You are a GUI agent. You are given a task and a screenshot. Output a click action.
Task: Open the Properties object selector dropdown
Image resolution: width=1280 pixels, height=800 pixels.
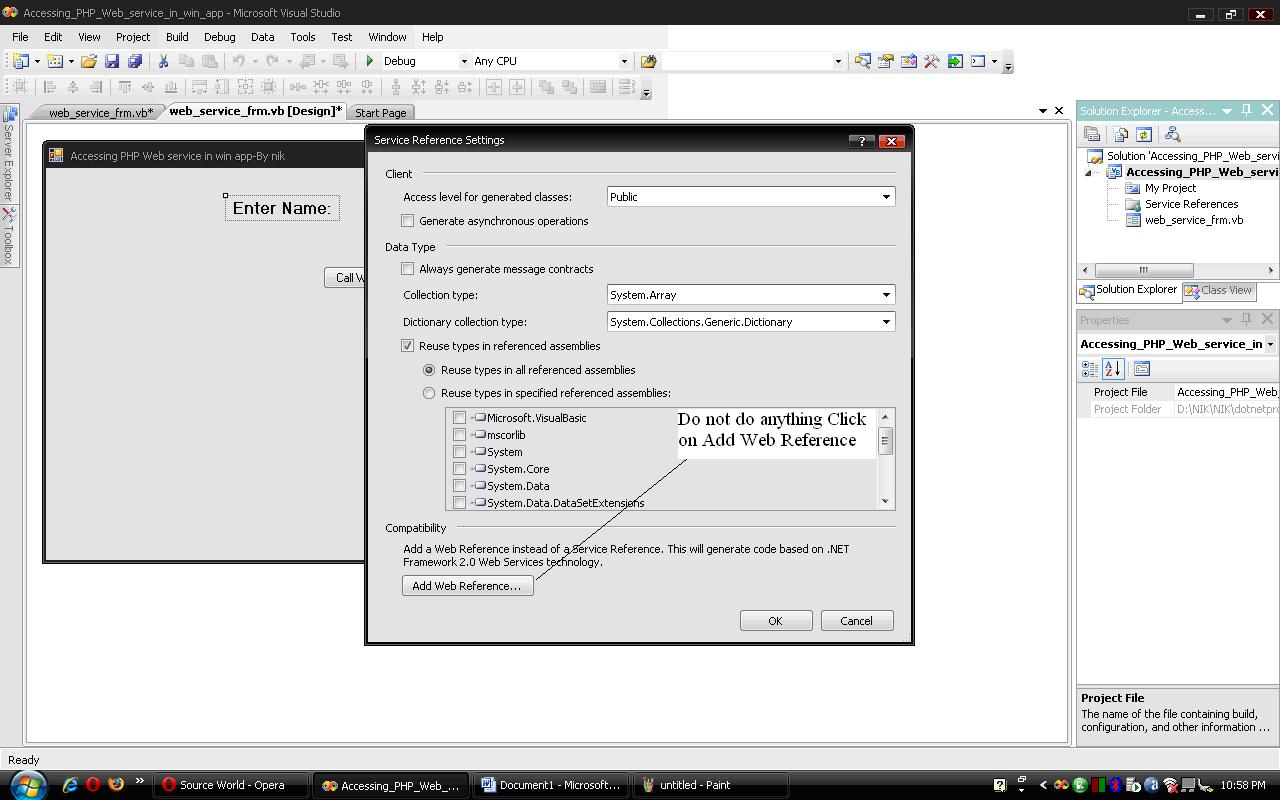[x=1270, y=344]
